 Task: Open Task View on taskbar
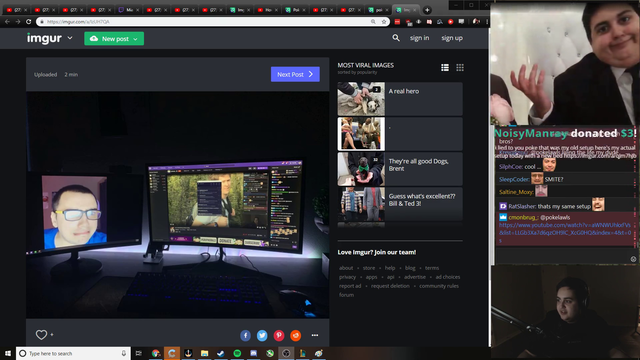pyautogui.click(x=138, y=353)
